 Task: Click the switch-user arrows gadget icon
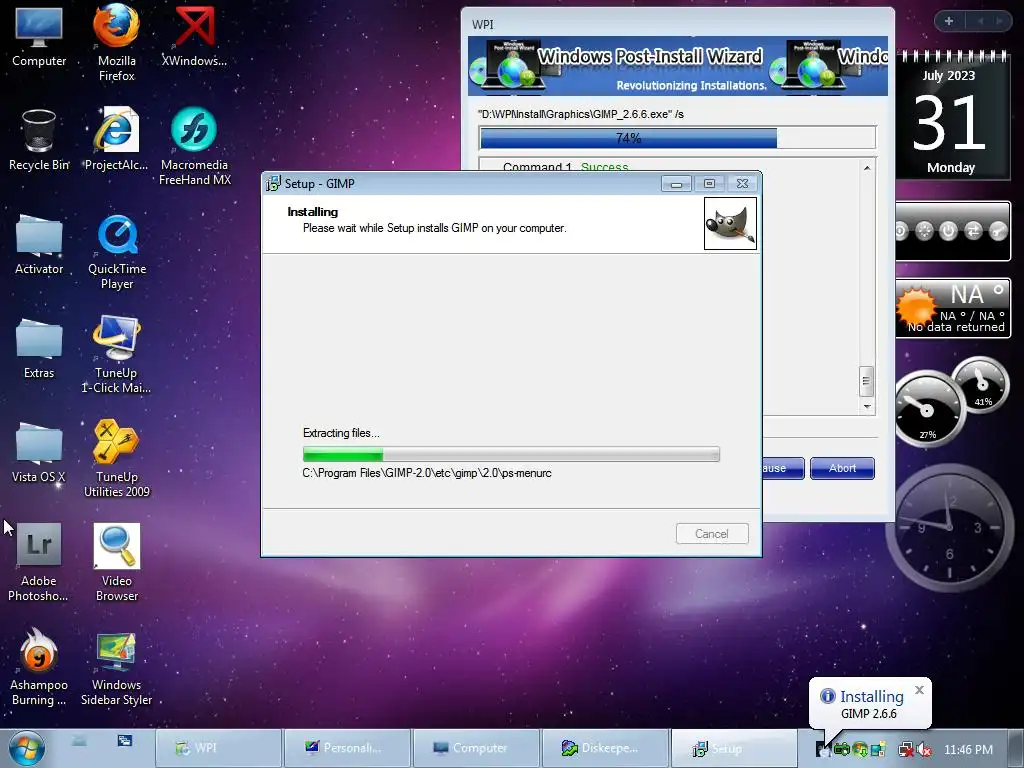[x=973, y=231]
